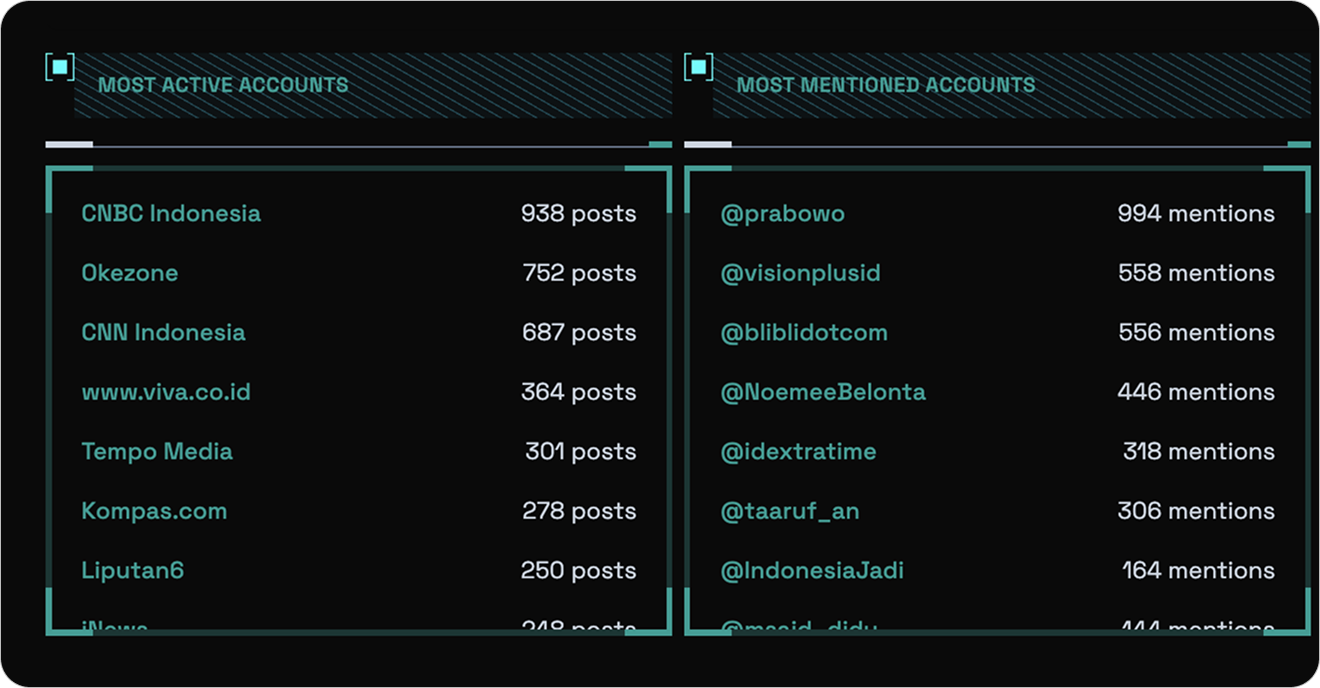Screen dimensions: 1320x688
Task: Visit the www.viva.co.id account
Action: point(166,392)
